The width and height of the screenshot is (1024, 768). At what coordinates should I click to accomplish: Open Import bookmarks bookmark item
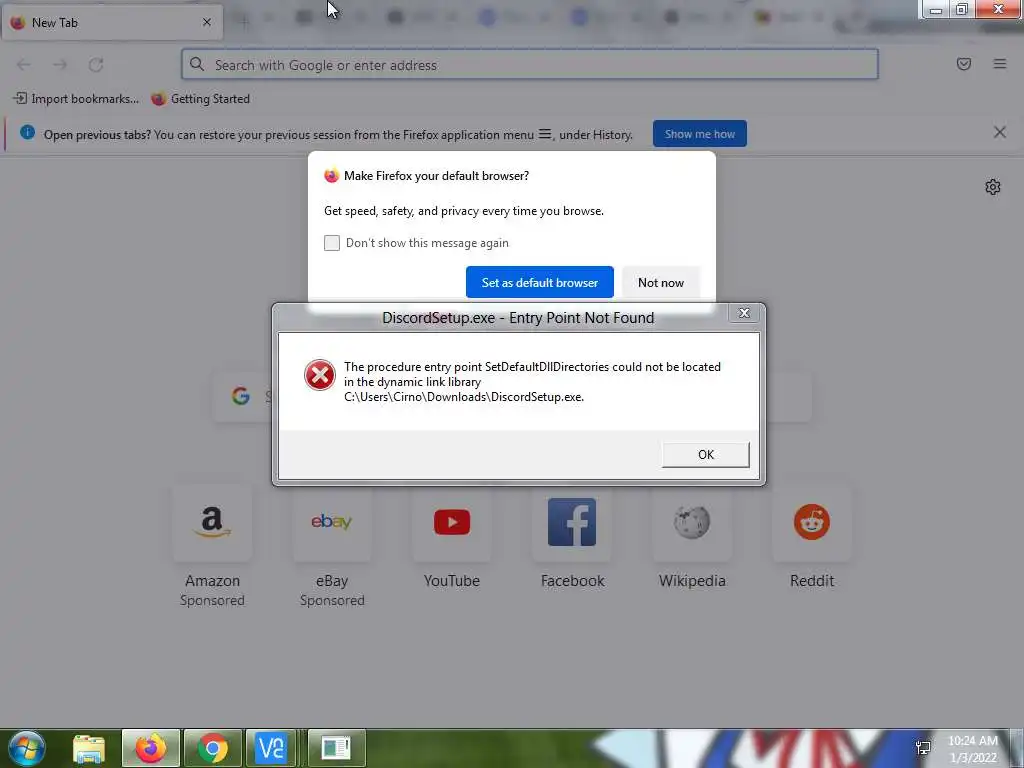click(76, 99)
